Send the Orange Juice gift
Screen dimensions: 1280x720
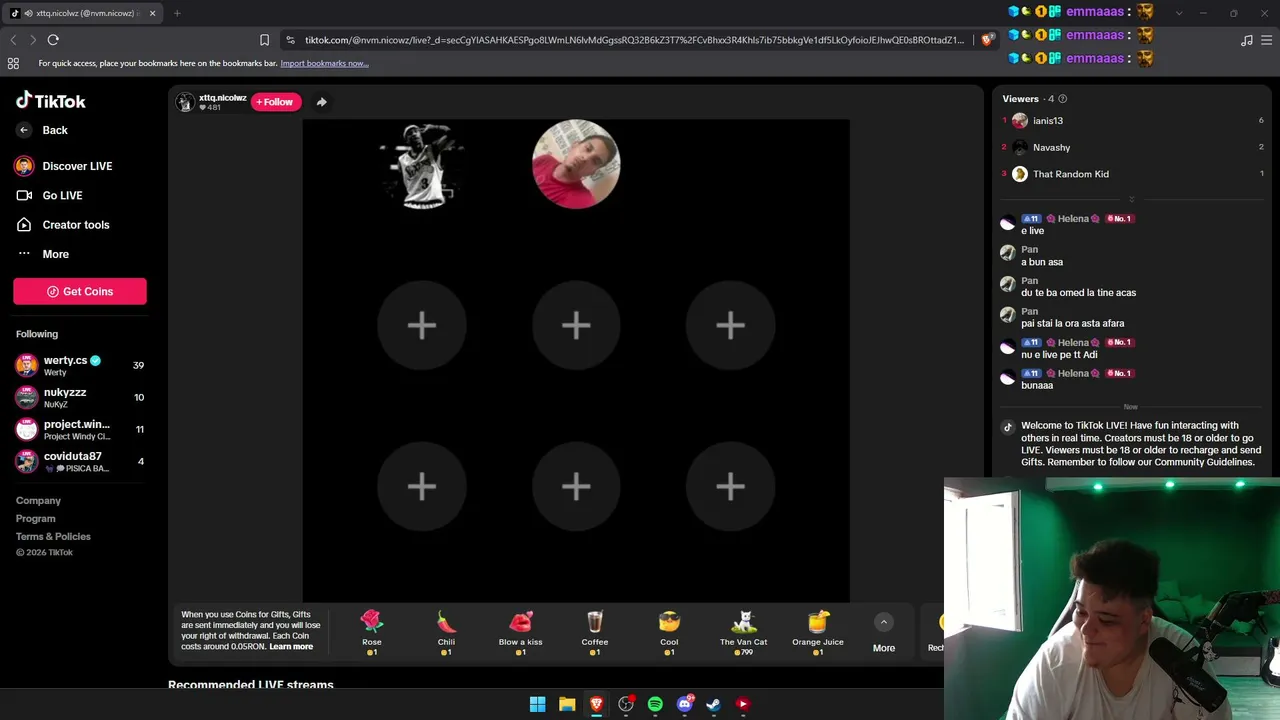pos(818,633)
